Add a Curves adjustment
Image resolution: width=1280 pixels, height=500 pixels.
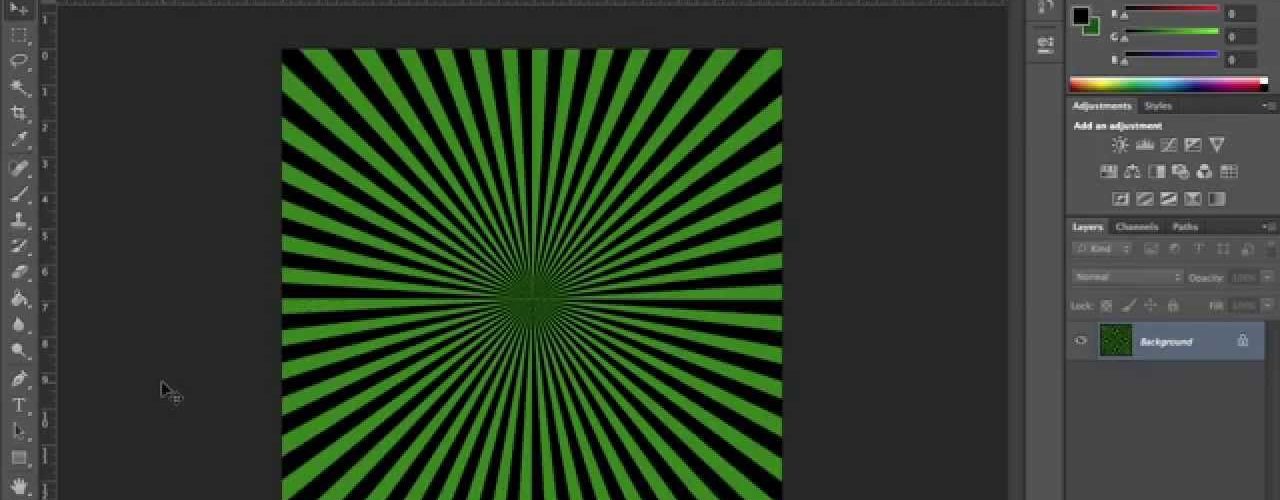pyautogui.click(x=1168, y=145)
